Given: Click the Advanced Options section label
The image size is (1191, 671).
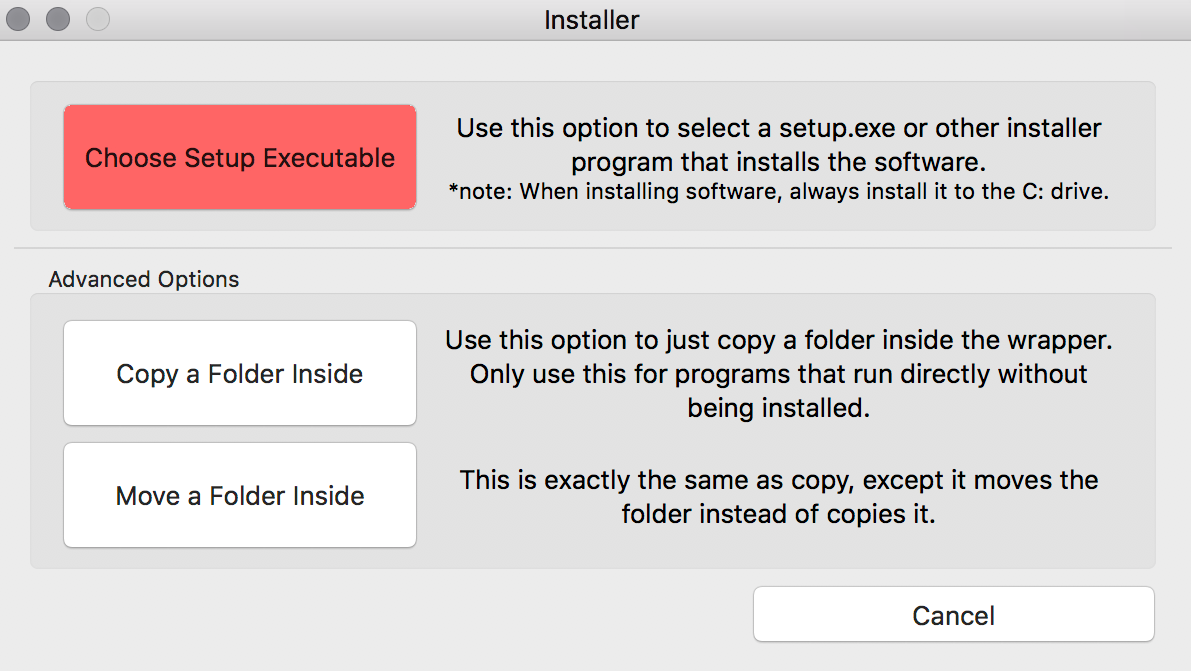Looking at the screenshot, I should 144,279.
